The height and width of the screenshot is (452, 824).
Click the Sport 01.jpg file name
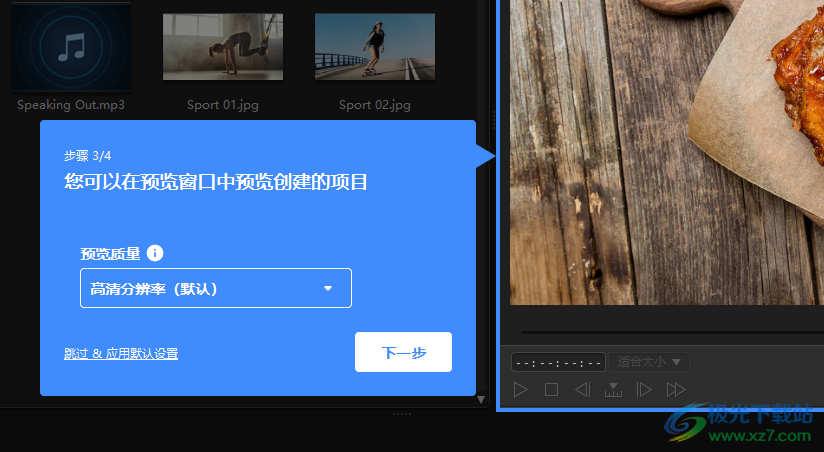(223, 105)
